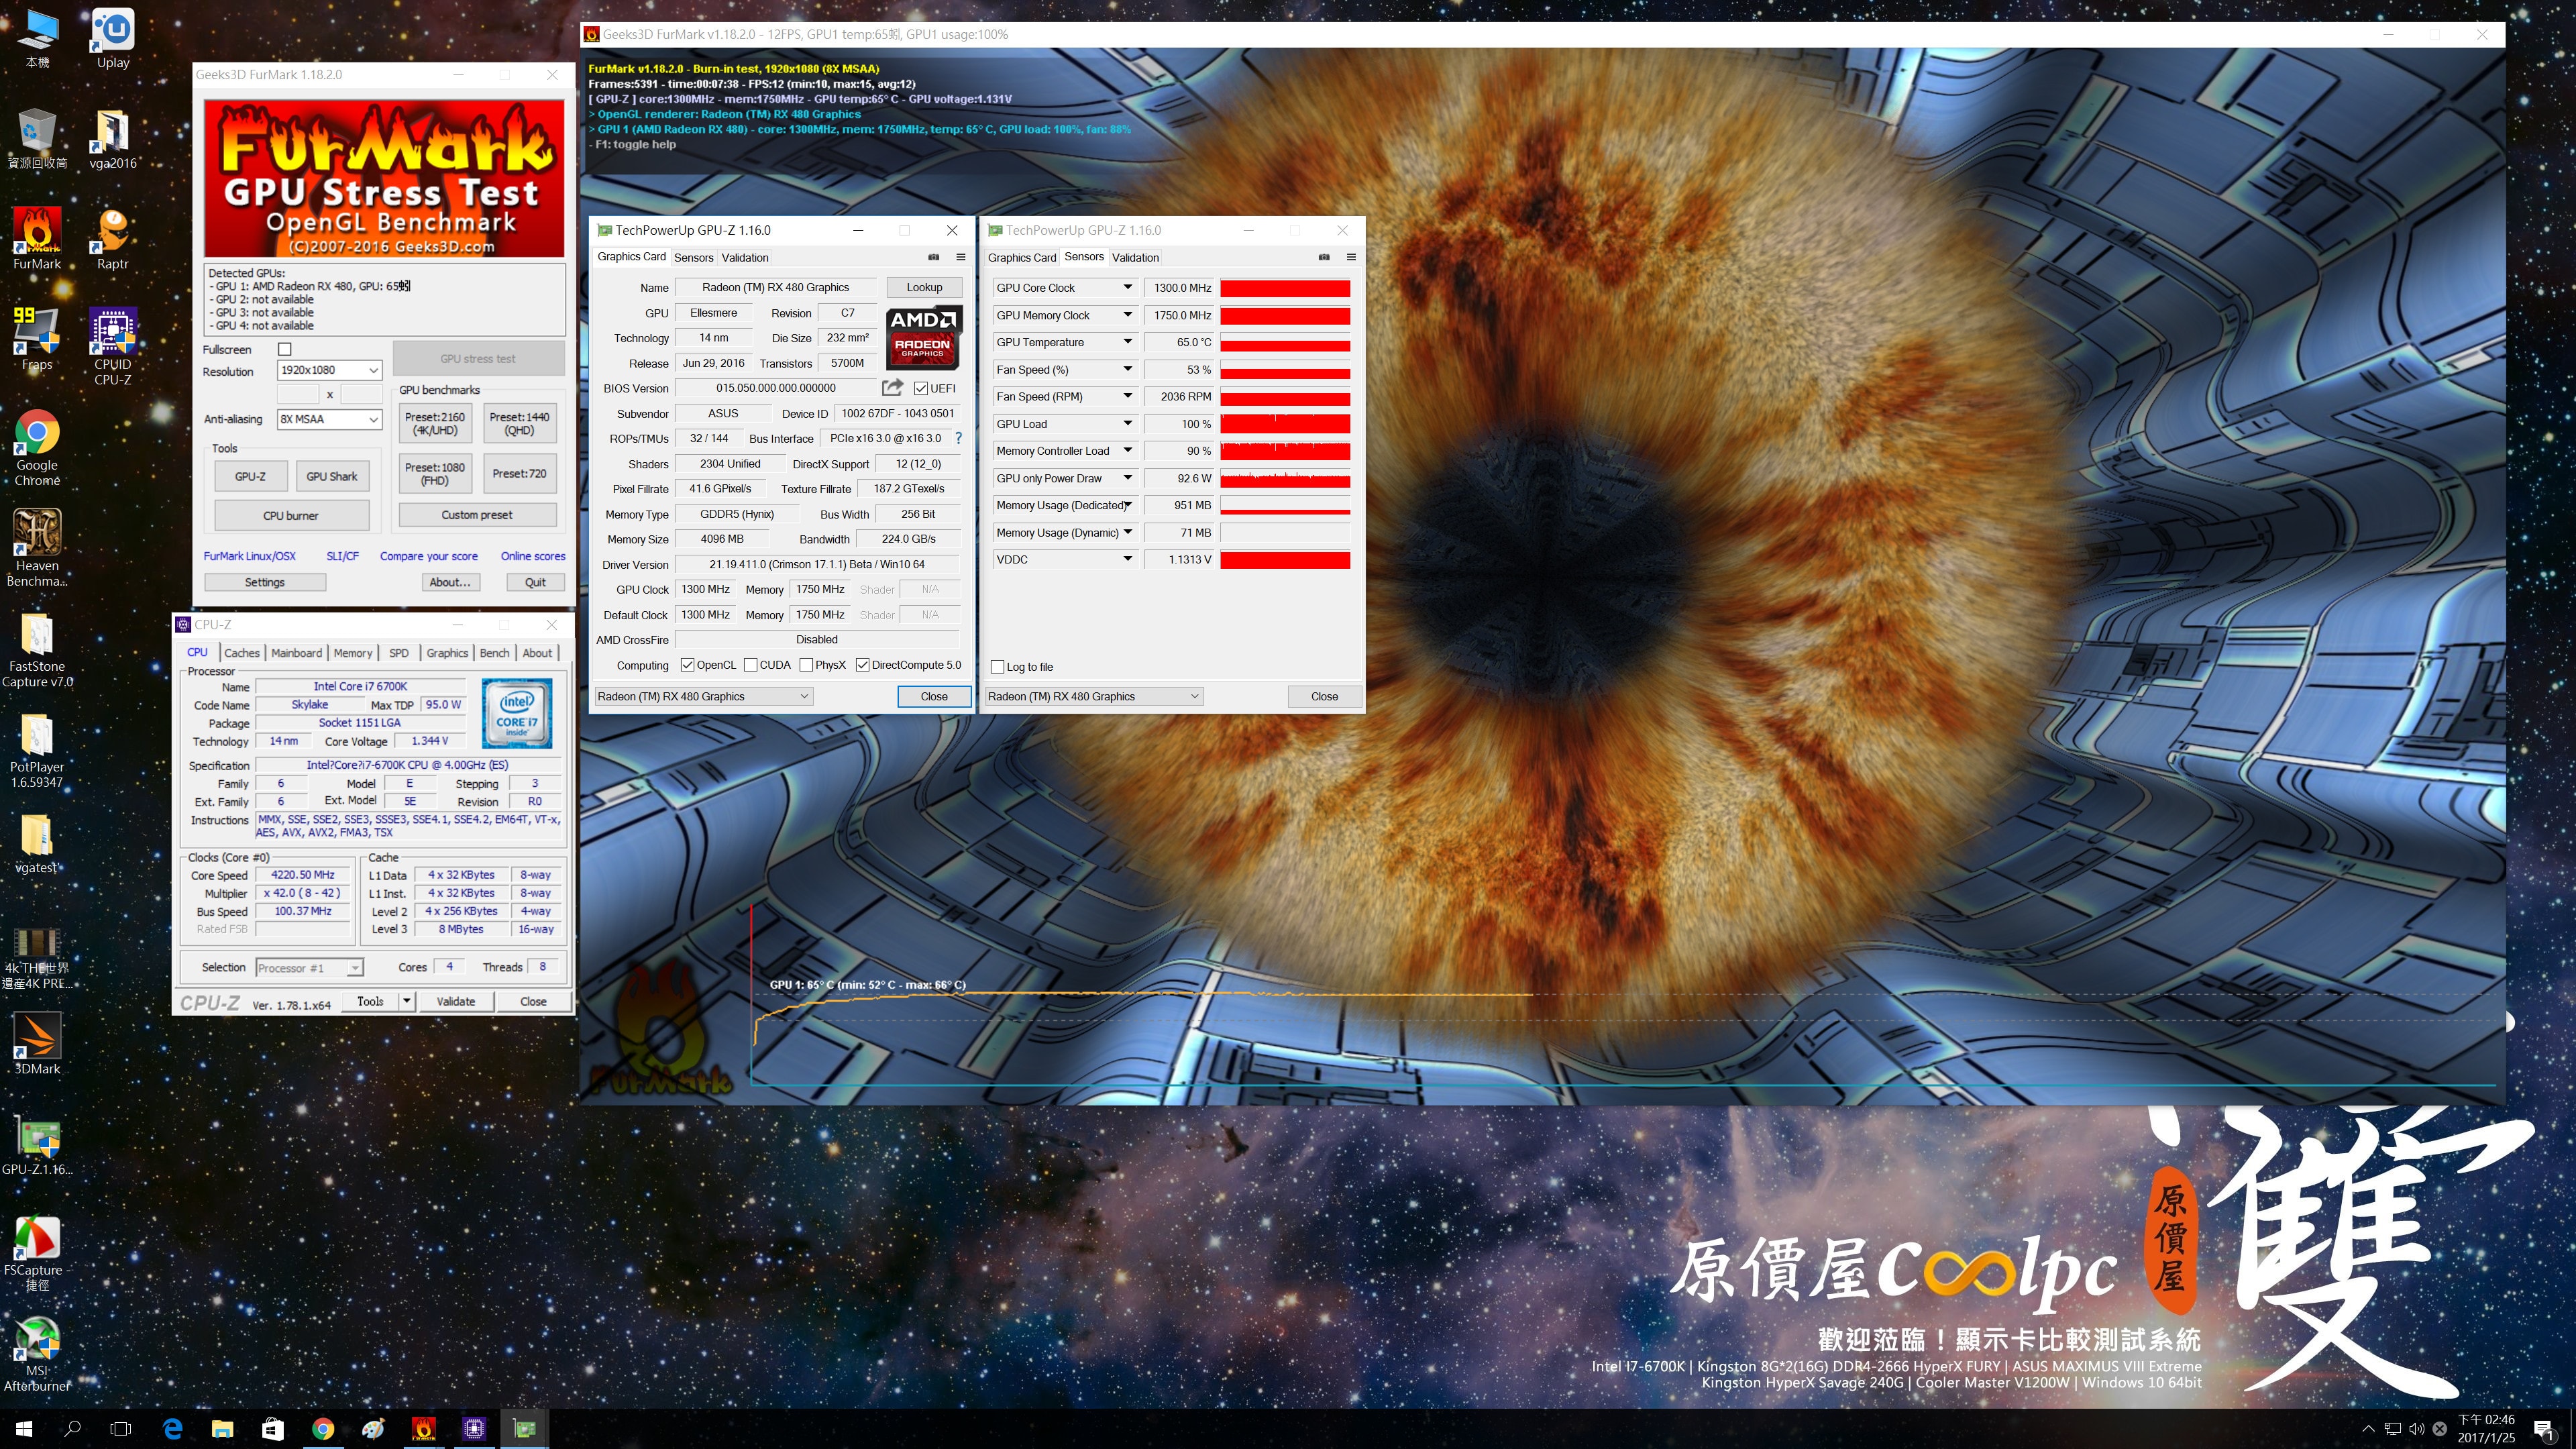The image size is (2576, 1449).
Task: Click Memory Usage (Dedicated) sensor graph
Action: tap(1285, 506)
